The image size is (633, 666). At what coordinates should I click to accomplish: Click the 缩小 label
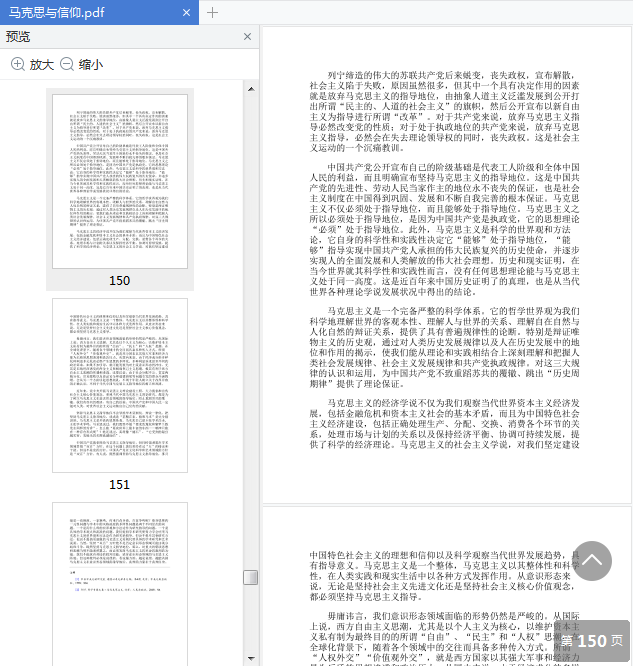(90, 65)
